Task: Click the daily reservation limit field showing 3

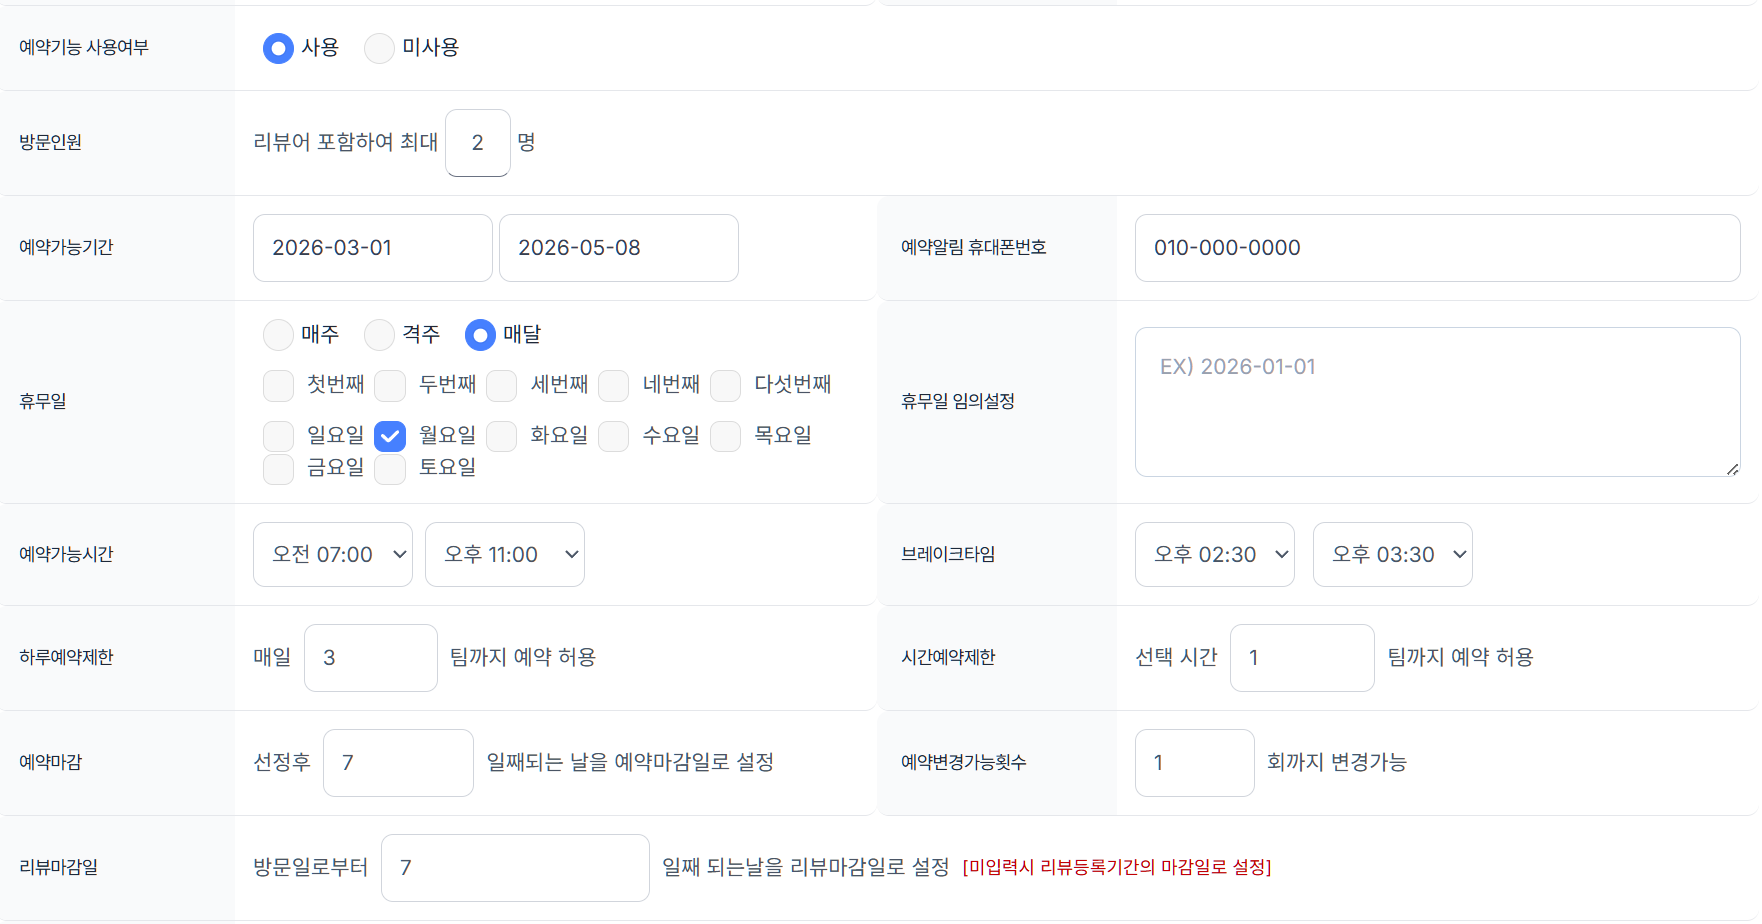Action: (x=370, y=657)
